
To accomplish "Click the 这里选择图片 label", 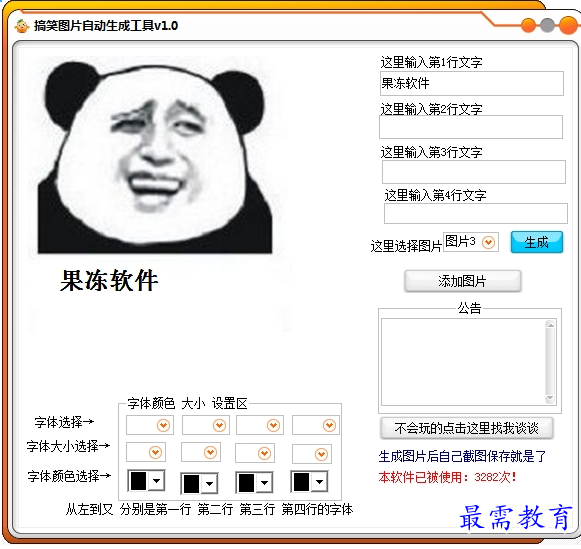I will [406, 246].
